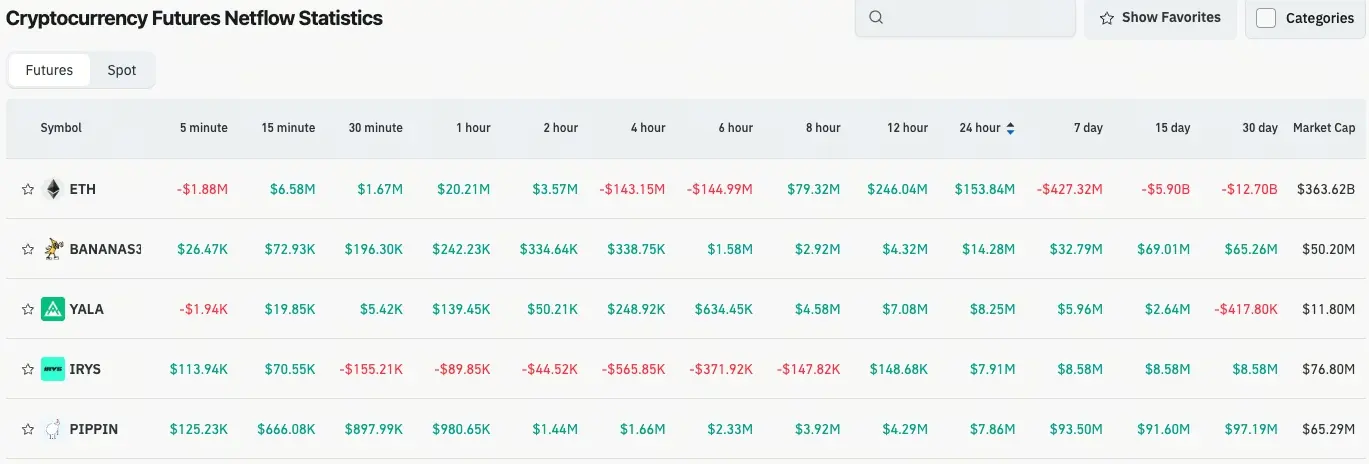The height and width of the screenshot is (464, 1369).
Task: Click the ETH coin logo
Action: tap(53, 189)
